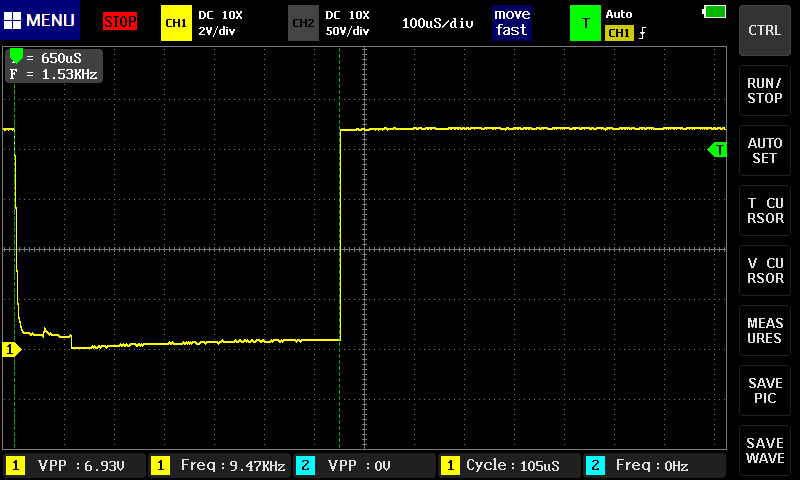Tap the 650uS cursor time readout
Image resolution: width=800 pixels, height=480 pixels.
pos(61,58)
